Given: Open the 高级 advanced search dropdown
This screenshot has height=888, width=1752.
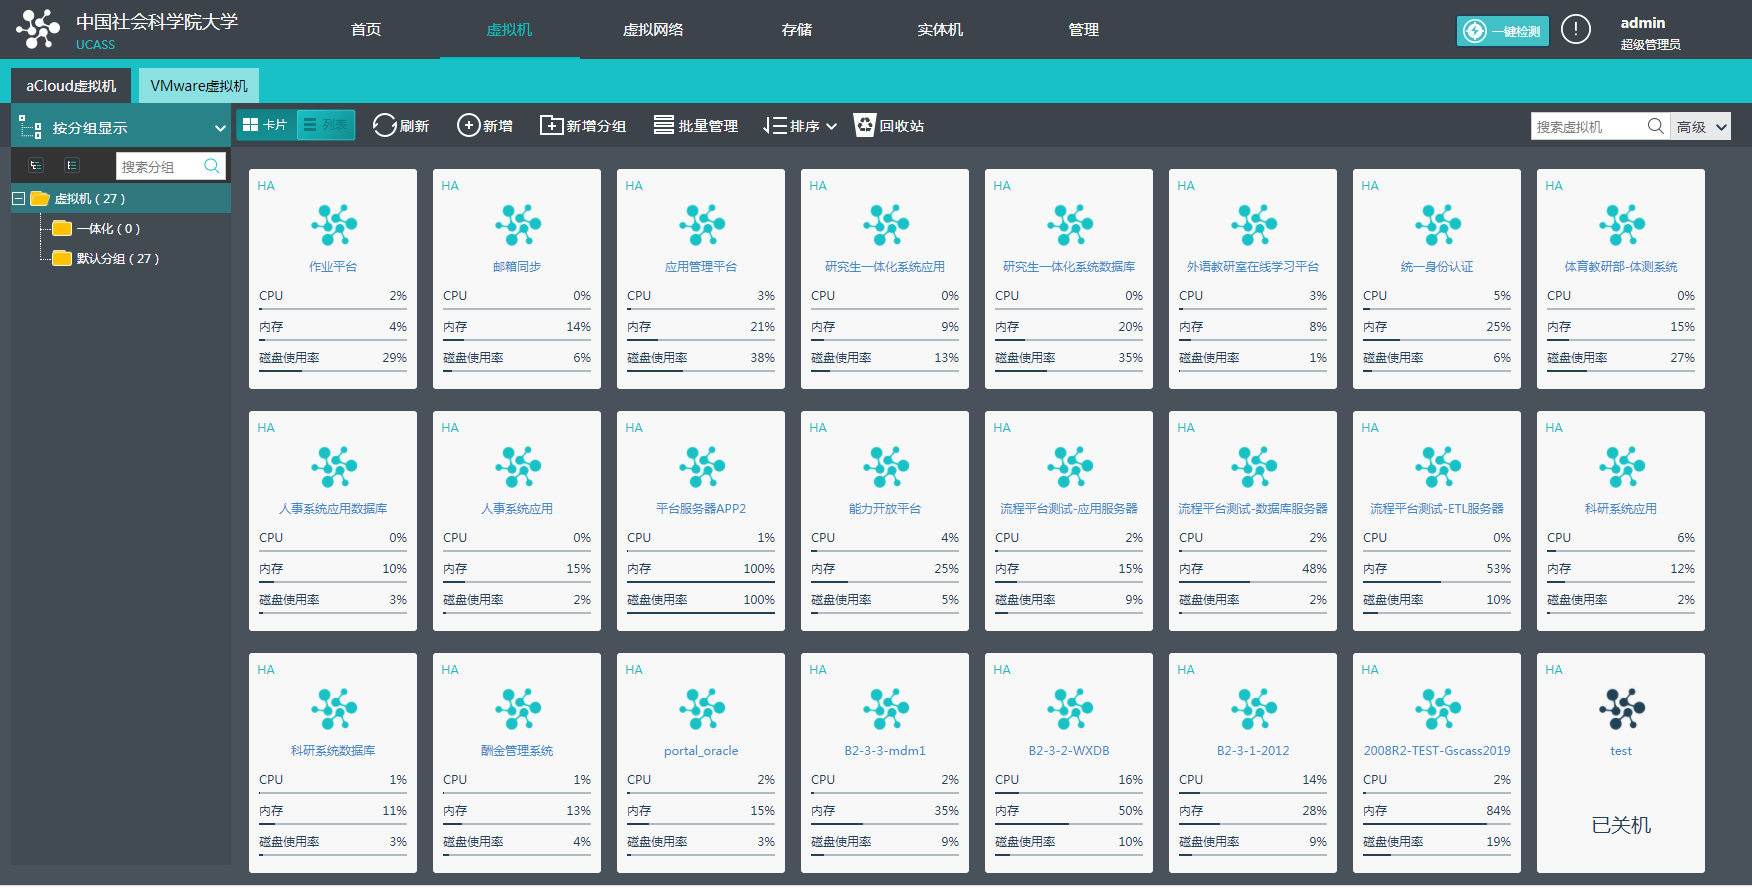Looking at the screenshot, I should tap(1701, 127).
